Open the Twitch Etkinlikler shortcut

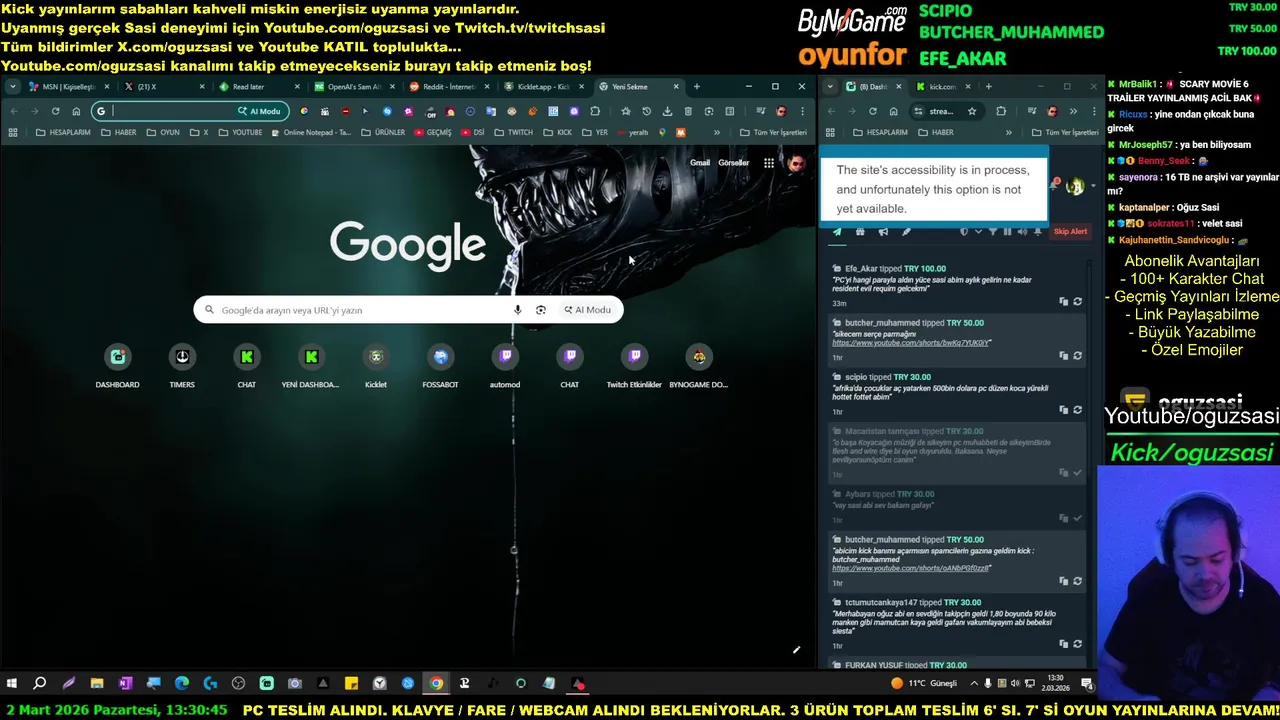point(634,366)
